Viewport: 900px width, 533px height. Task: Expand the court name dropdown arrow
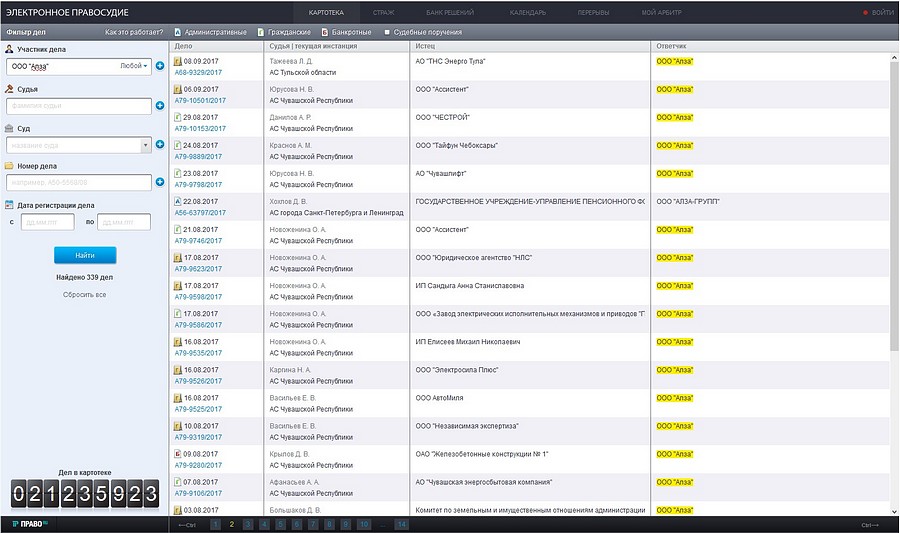(x=146, y=145)
